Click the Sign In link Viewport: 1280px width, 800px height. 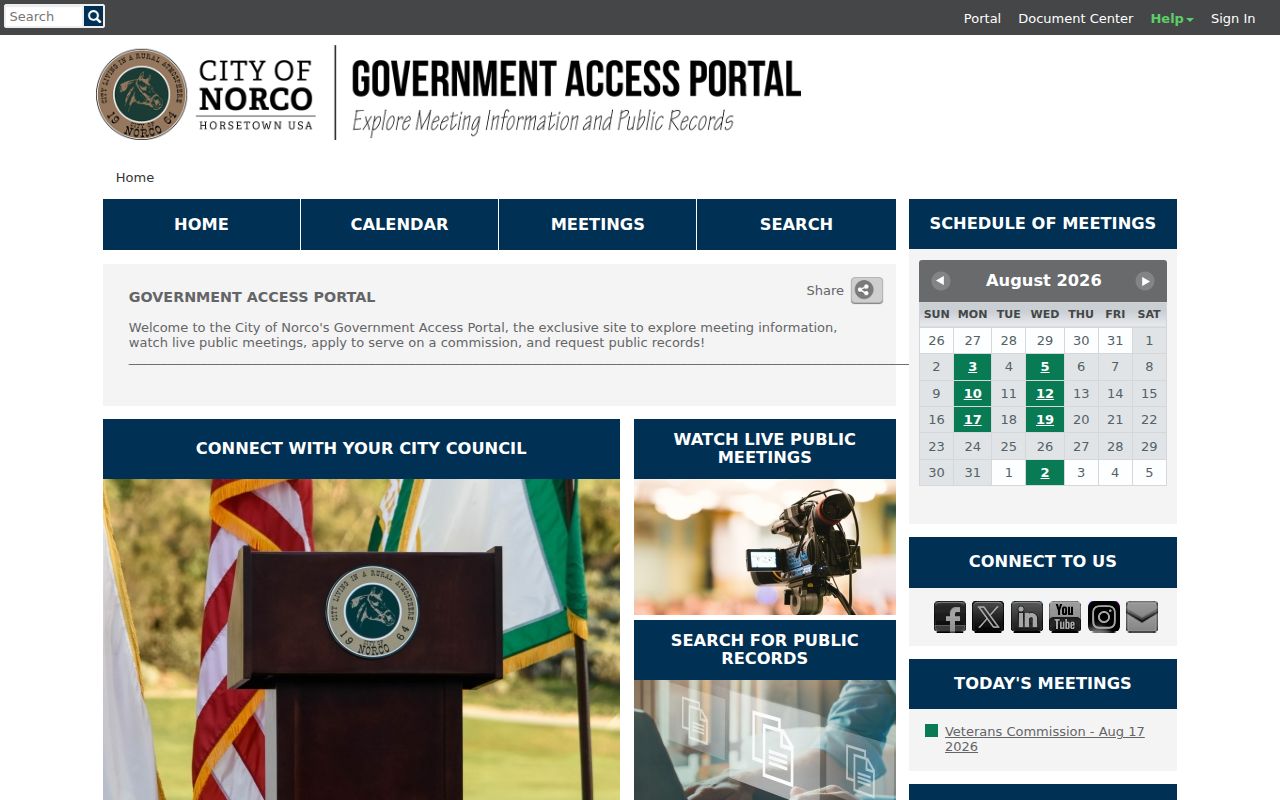tap(1233, 18)
